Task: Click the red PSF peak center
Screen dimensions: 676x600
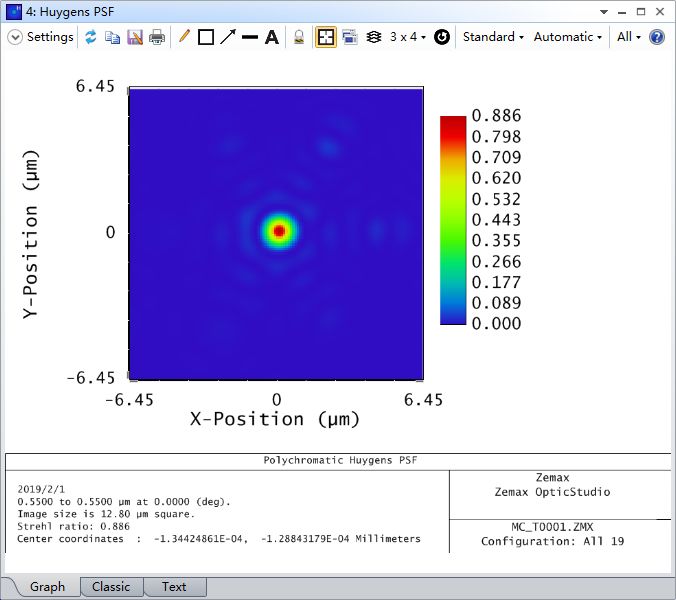Action: 279,231
